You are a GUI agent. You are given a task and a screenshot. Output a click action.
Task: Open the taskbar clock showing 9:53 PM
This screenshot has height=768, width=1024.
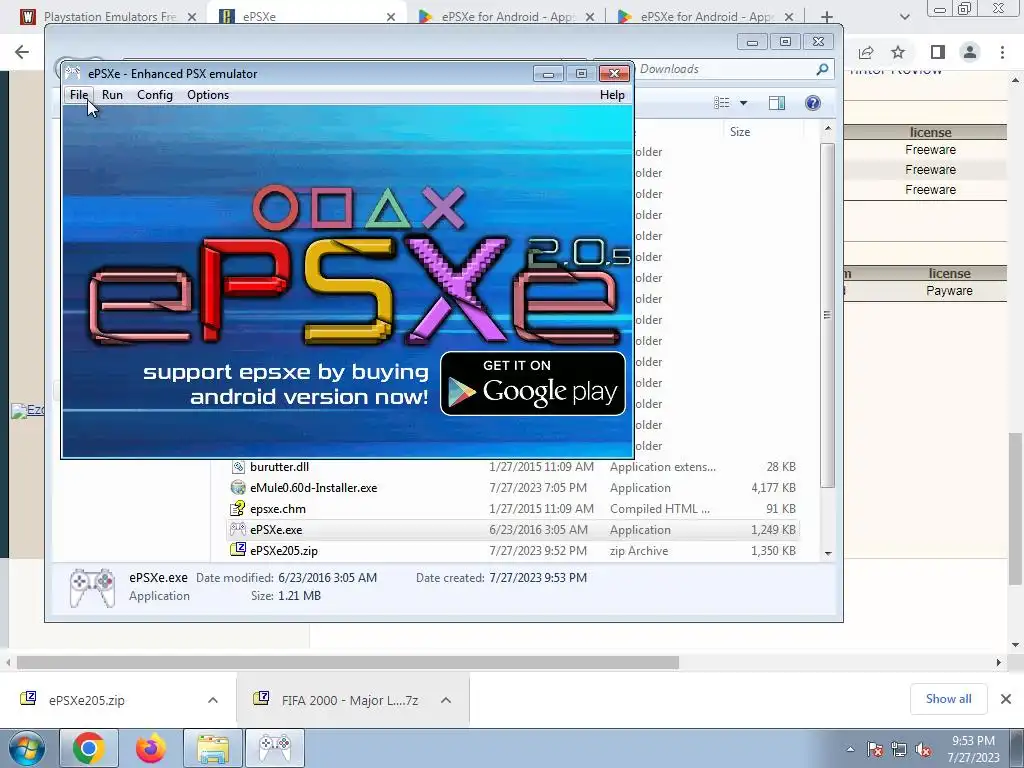click(x=974, y=749)
